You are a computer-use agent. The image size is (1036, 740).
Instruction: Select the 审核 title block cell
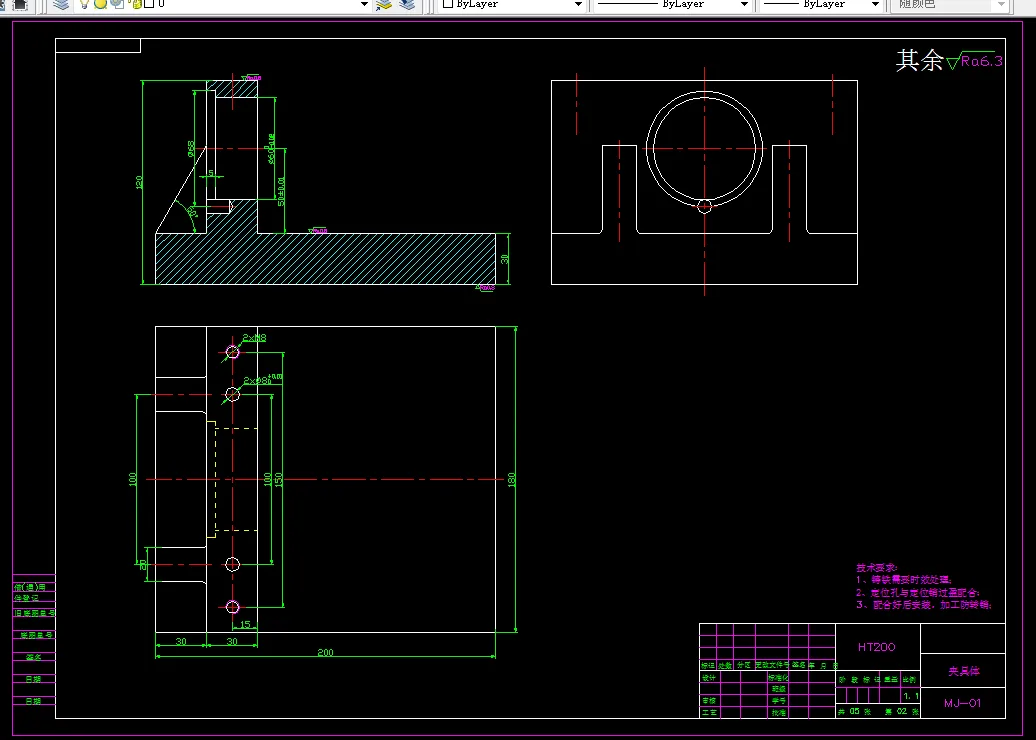[708, 700]
